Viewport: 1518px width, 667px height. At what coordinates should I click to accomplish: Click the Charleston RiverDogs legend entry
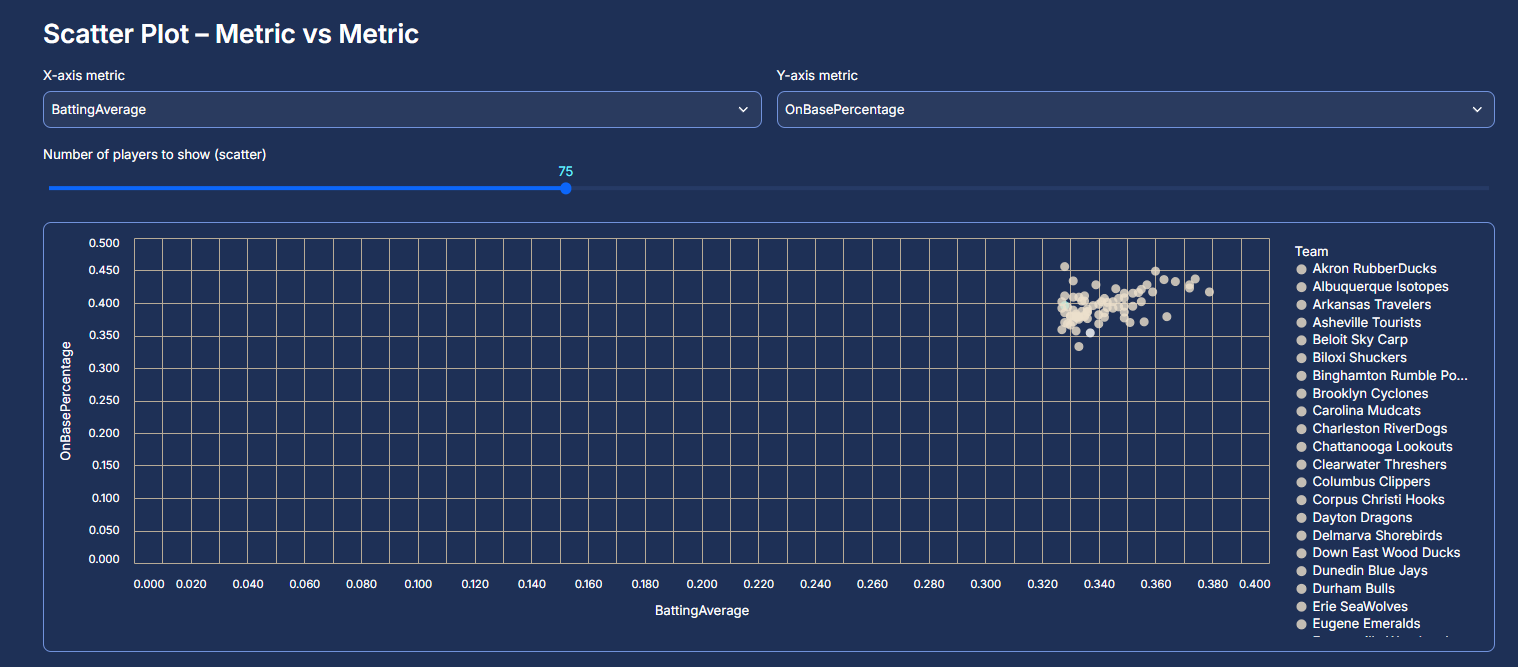(1371, 429)
